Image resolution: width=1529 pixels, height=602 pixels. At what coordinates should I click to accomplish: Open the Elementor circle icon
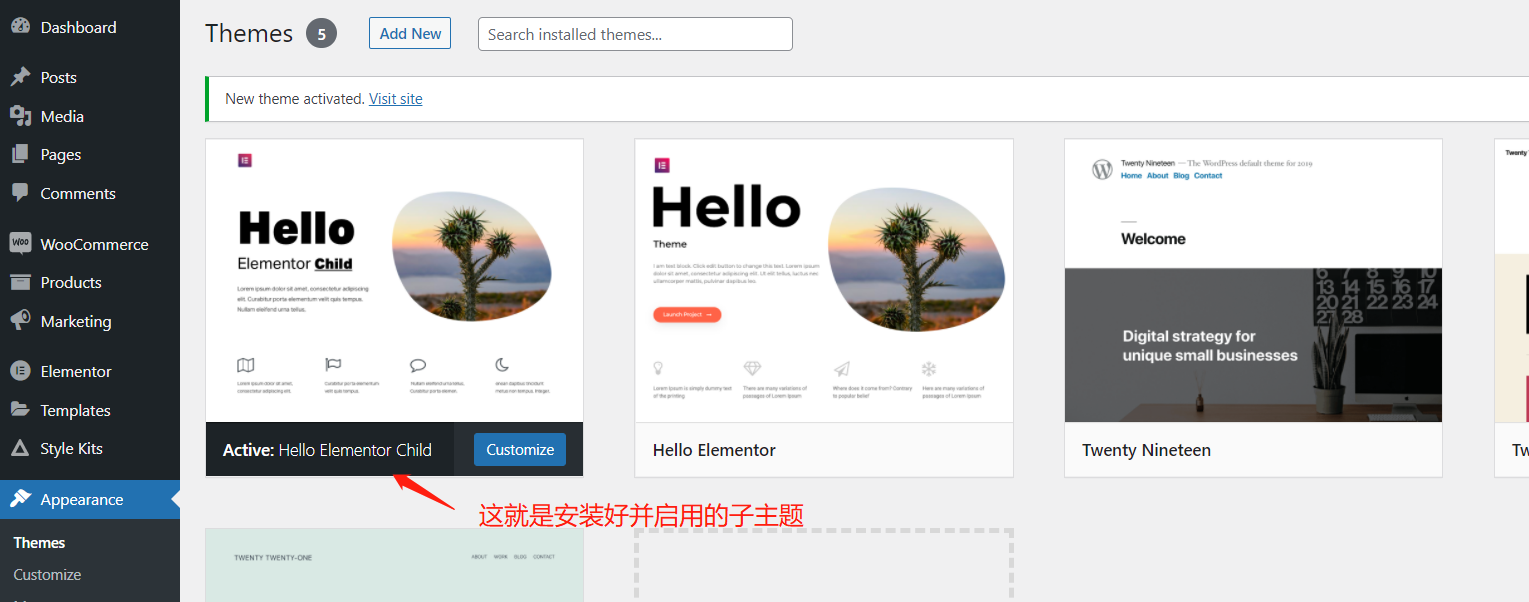point(20,371)
